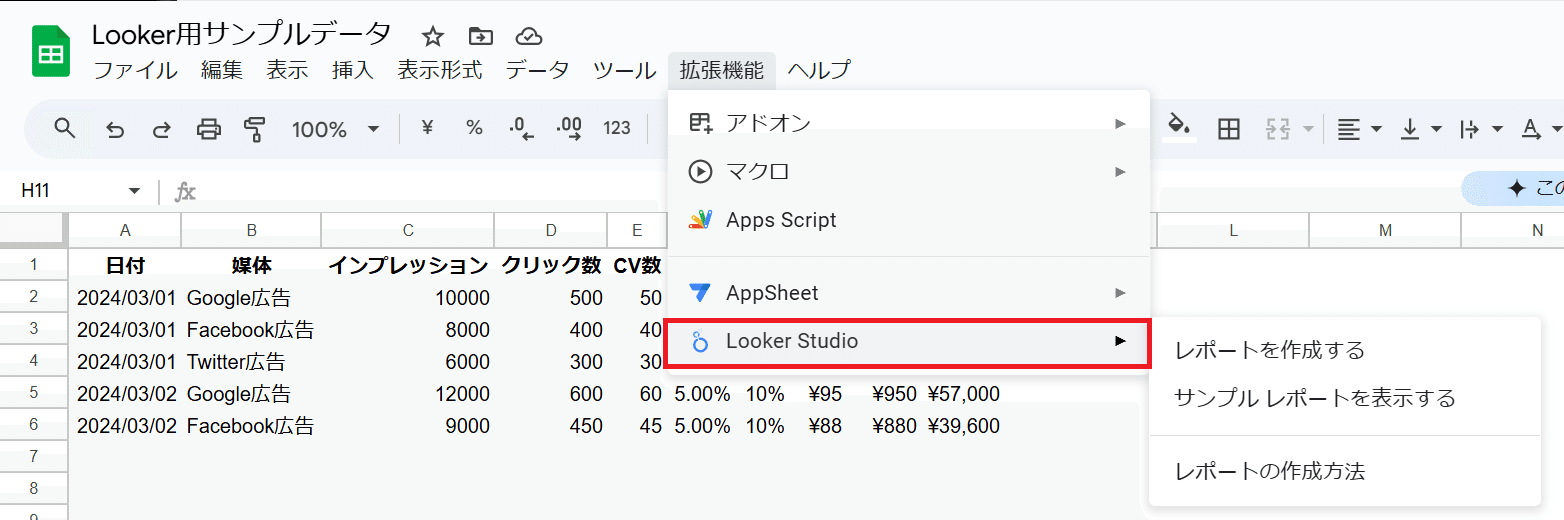
Task: Open the データ menu
Action: [x=537, y=70]
